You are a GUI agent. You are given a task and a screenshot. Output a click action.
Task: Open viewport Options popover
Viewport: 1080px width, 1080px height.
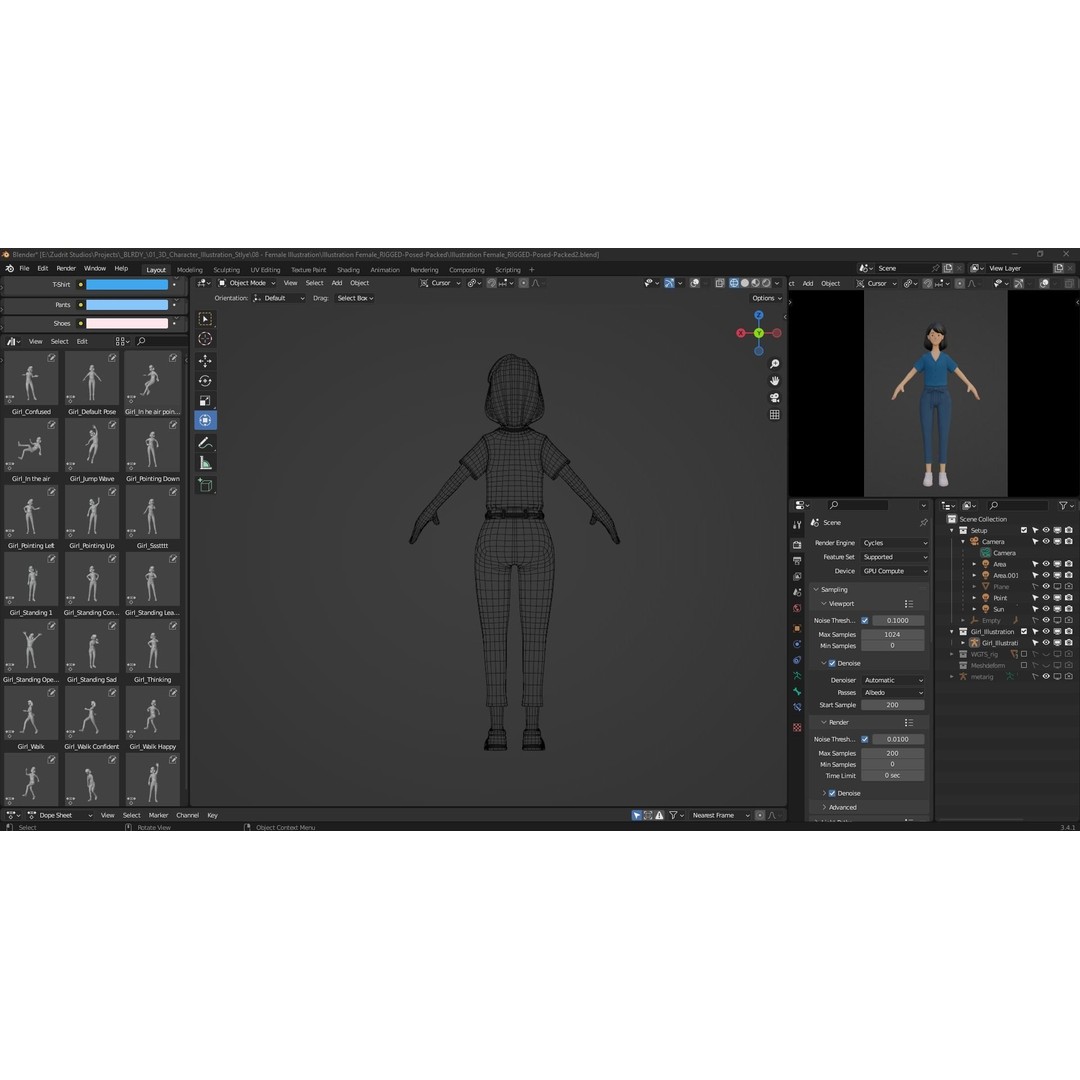click(766, 298)
